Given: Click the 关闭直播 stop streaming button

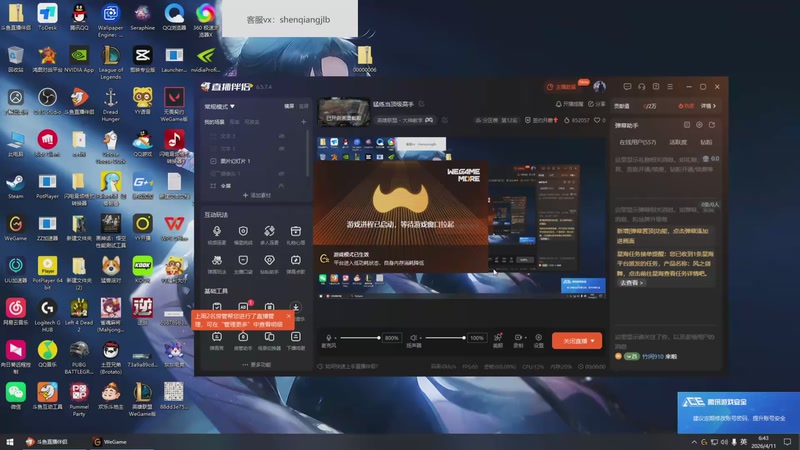Looking at the screenshot, I should [x=577, y=341].
